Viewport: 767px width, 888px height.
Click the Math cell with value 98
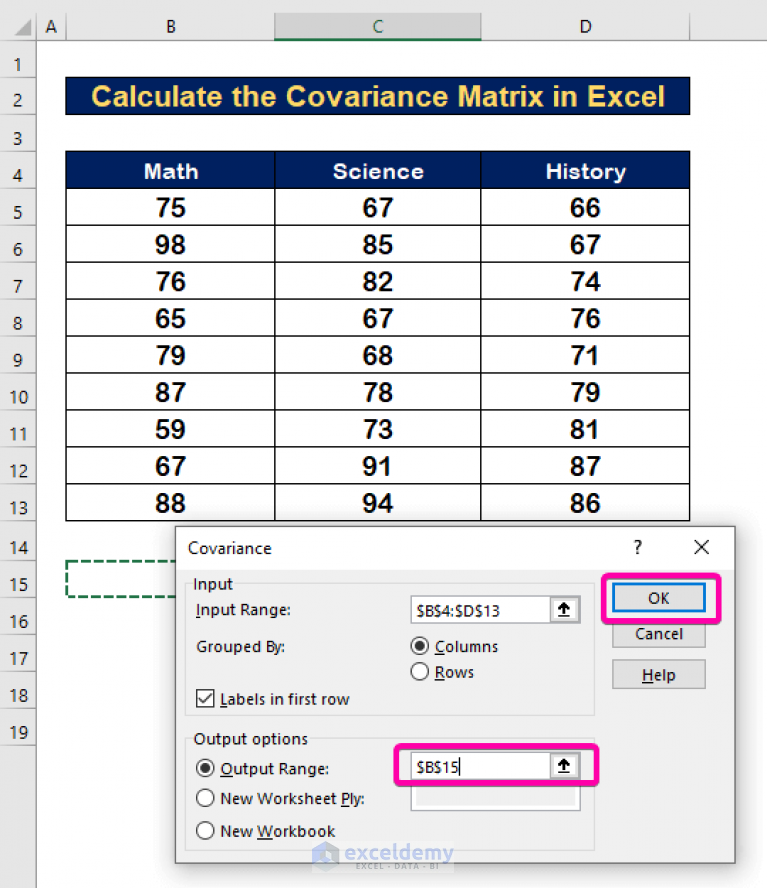[171, 244]
